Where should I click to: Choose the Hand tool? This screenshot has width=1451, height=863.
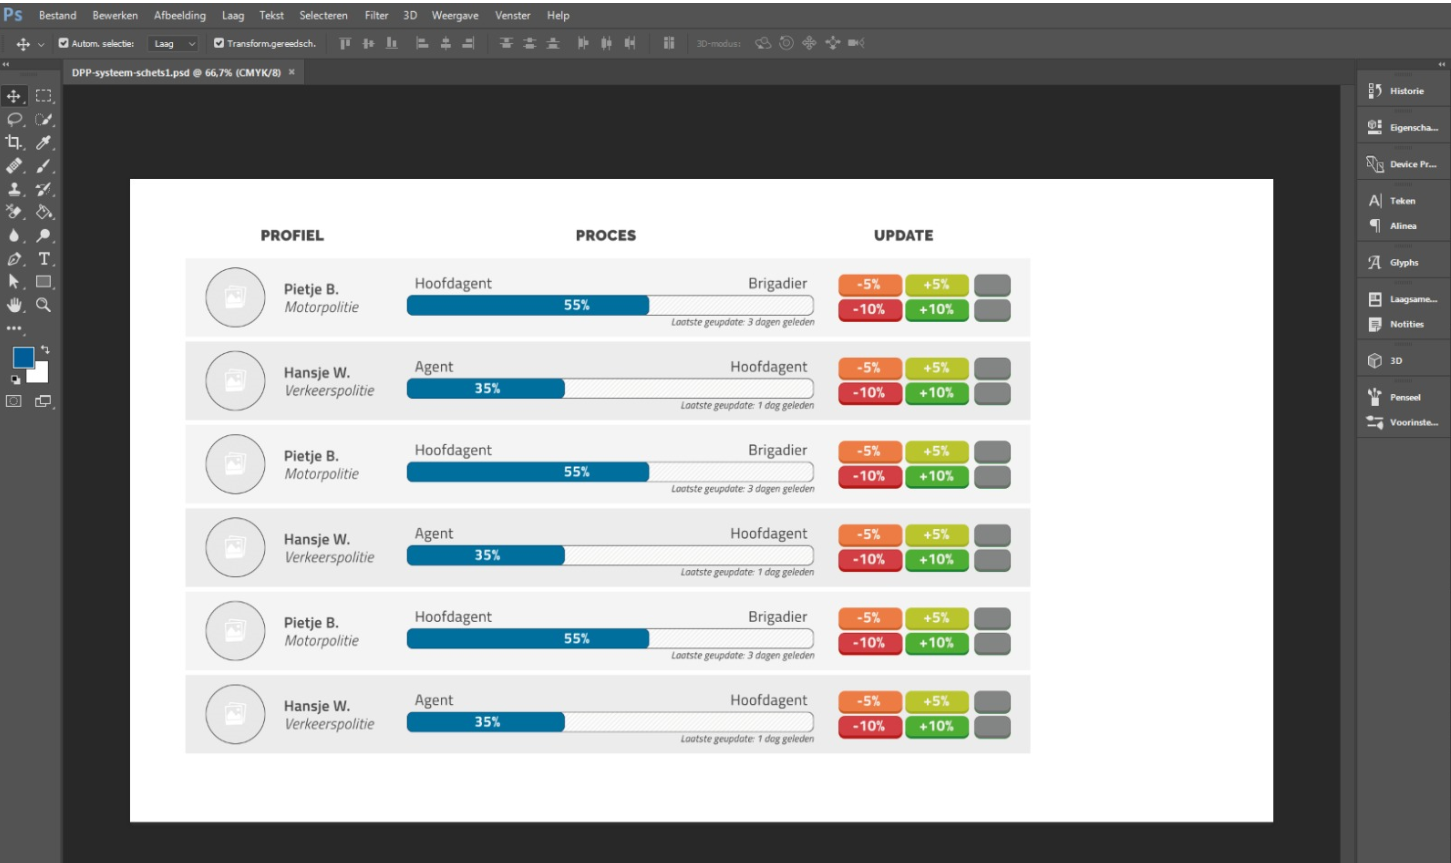click(x=14, y=305)
